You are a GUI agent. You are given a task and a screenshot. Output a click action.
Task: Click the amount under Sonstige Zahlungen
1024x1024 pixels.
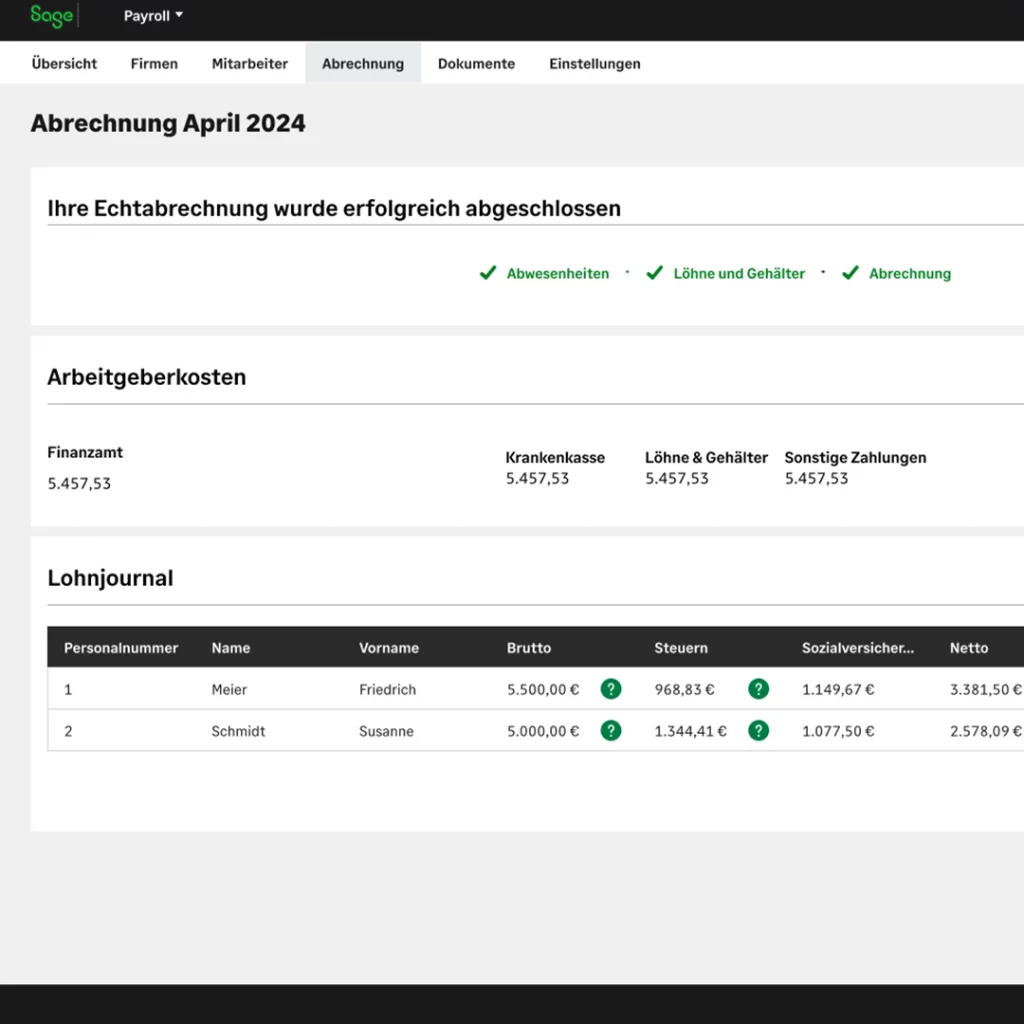click(x=816, y=479)
